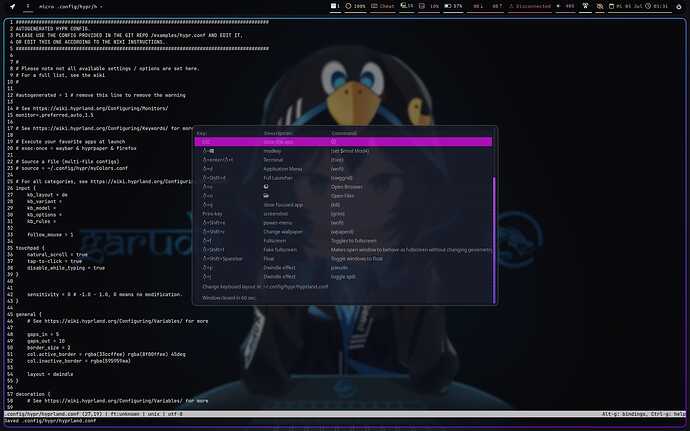Select the power-menu keybinding row
690x431 pixels.
[343, 223]
